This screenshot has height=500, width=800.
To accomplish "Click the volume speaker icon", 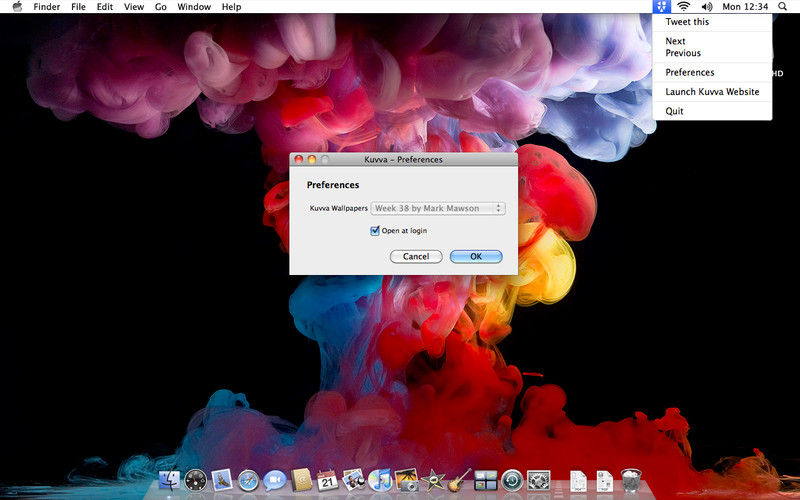I will tap(707, 7).
